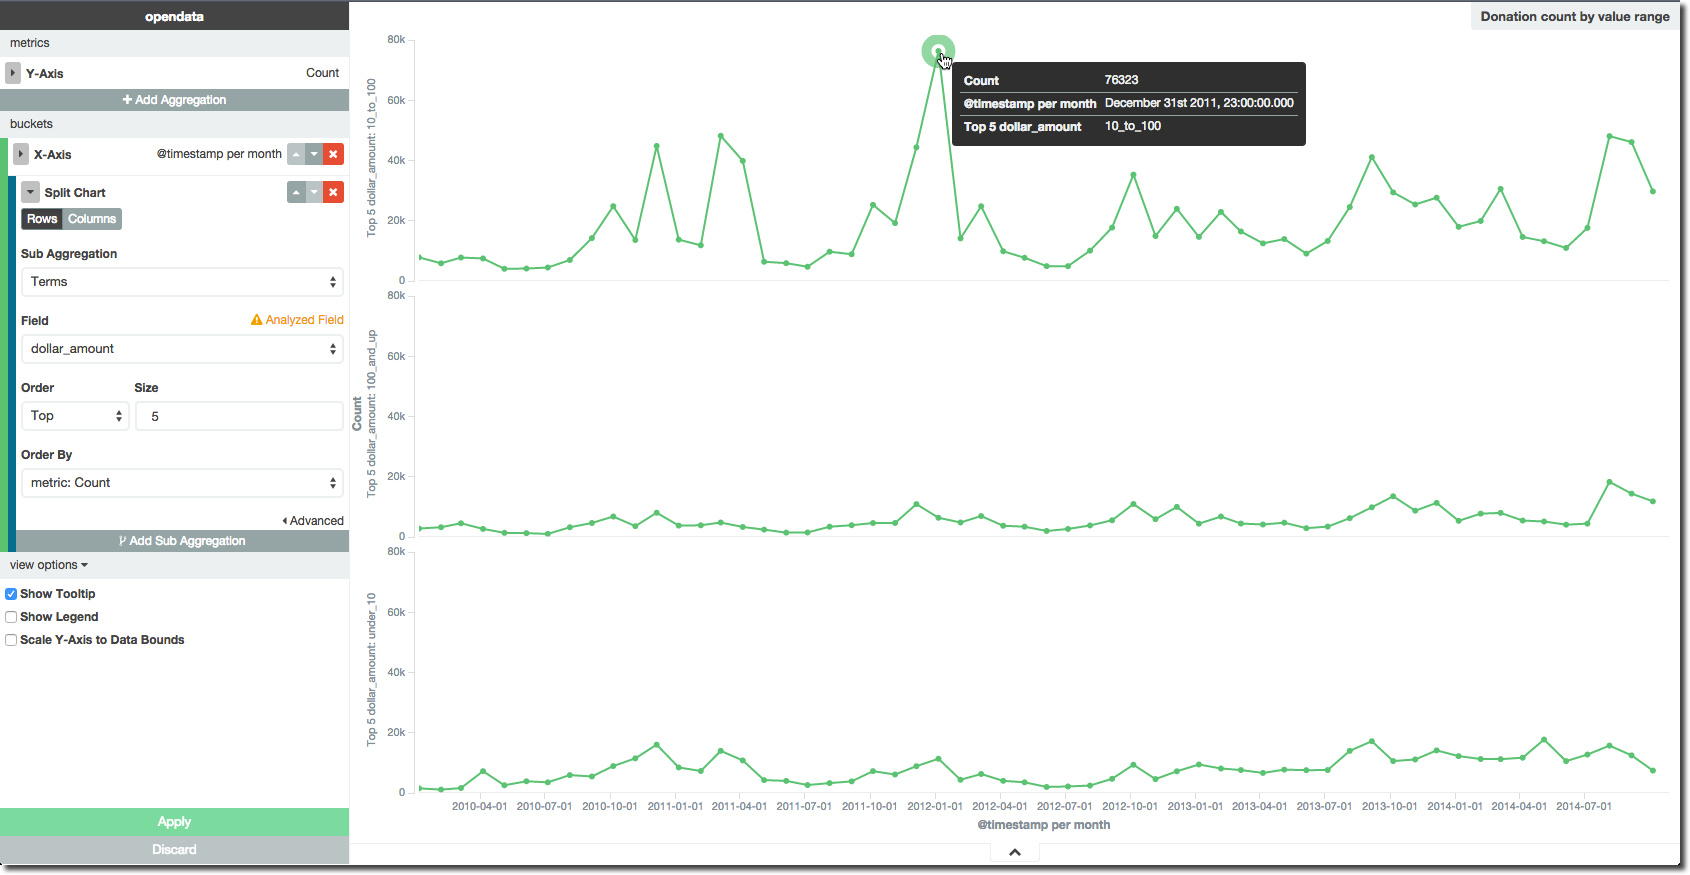Open the dollar_amount Field dropdown
1690x875 pixels.
coord(182,349)
